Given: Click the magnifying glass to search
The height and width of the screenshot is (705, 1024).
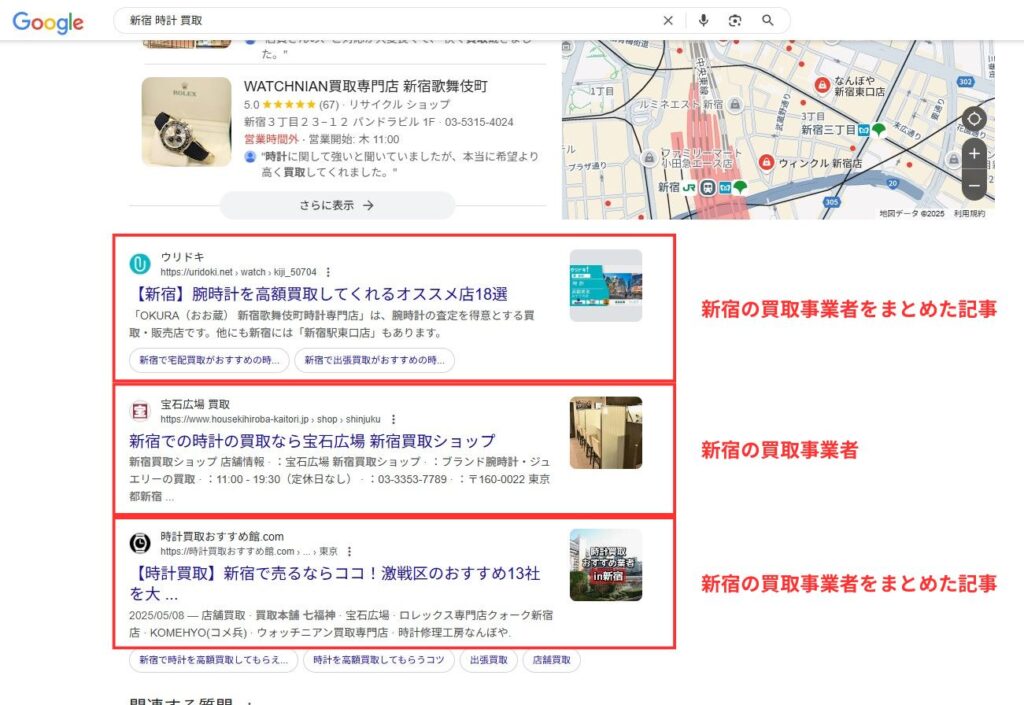Looking at the screenshot, I should click(766, 20).
